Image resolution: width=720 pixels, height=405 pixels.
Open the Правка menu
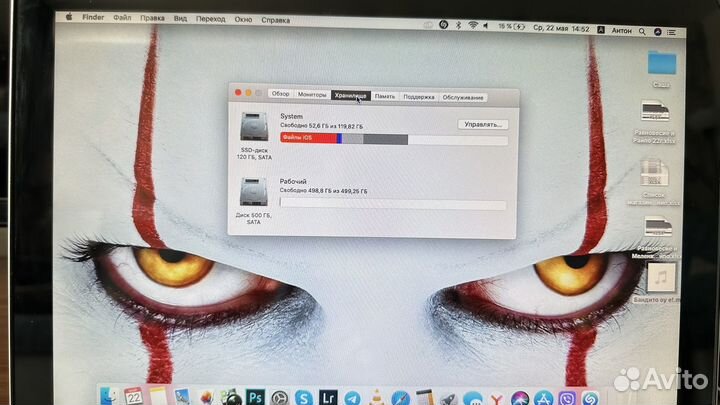coord(152,18)
